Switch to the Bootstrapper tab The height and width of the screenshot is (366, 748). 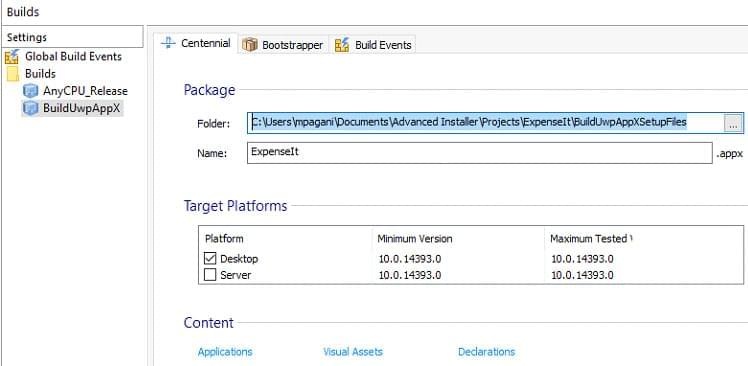click(x=284, y=45)
